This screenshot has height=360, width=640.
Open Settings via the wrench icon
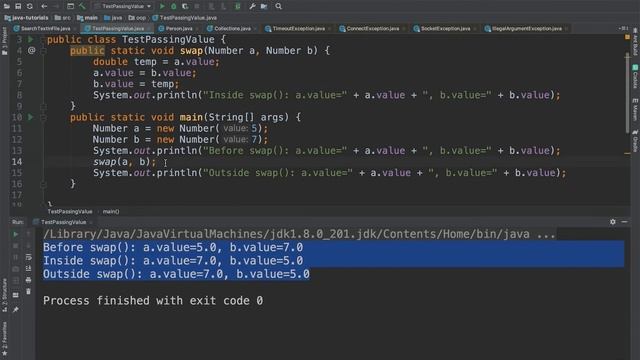(x=252, y=6)
